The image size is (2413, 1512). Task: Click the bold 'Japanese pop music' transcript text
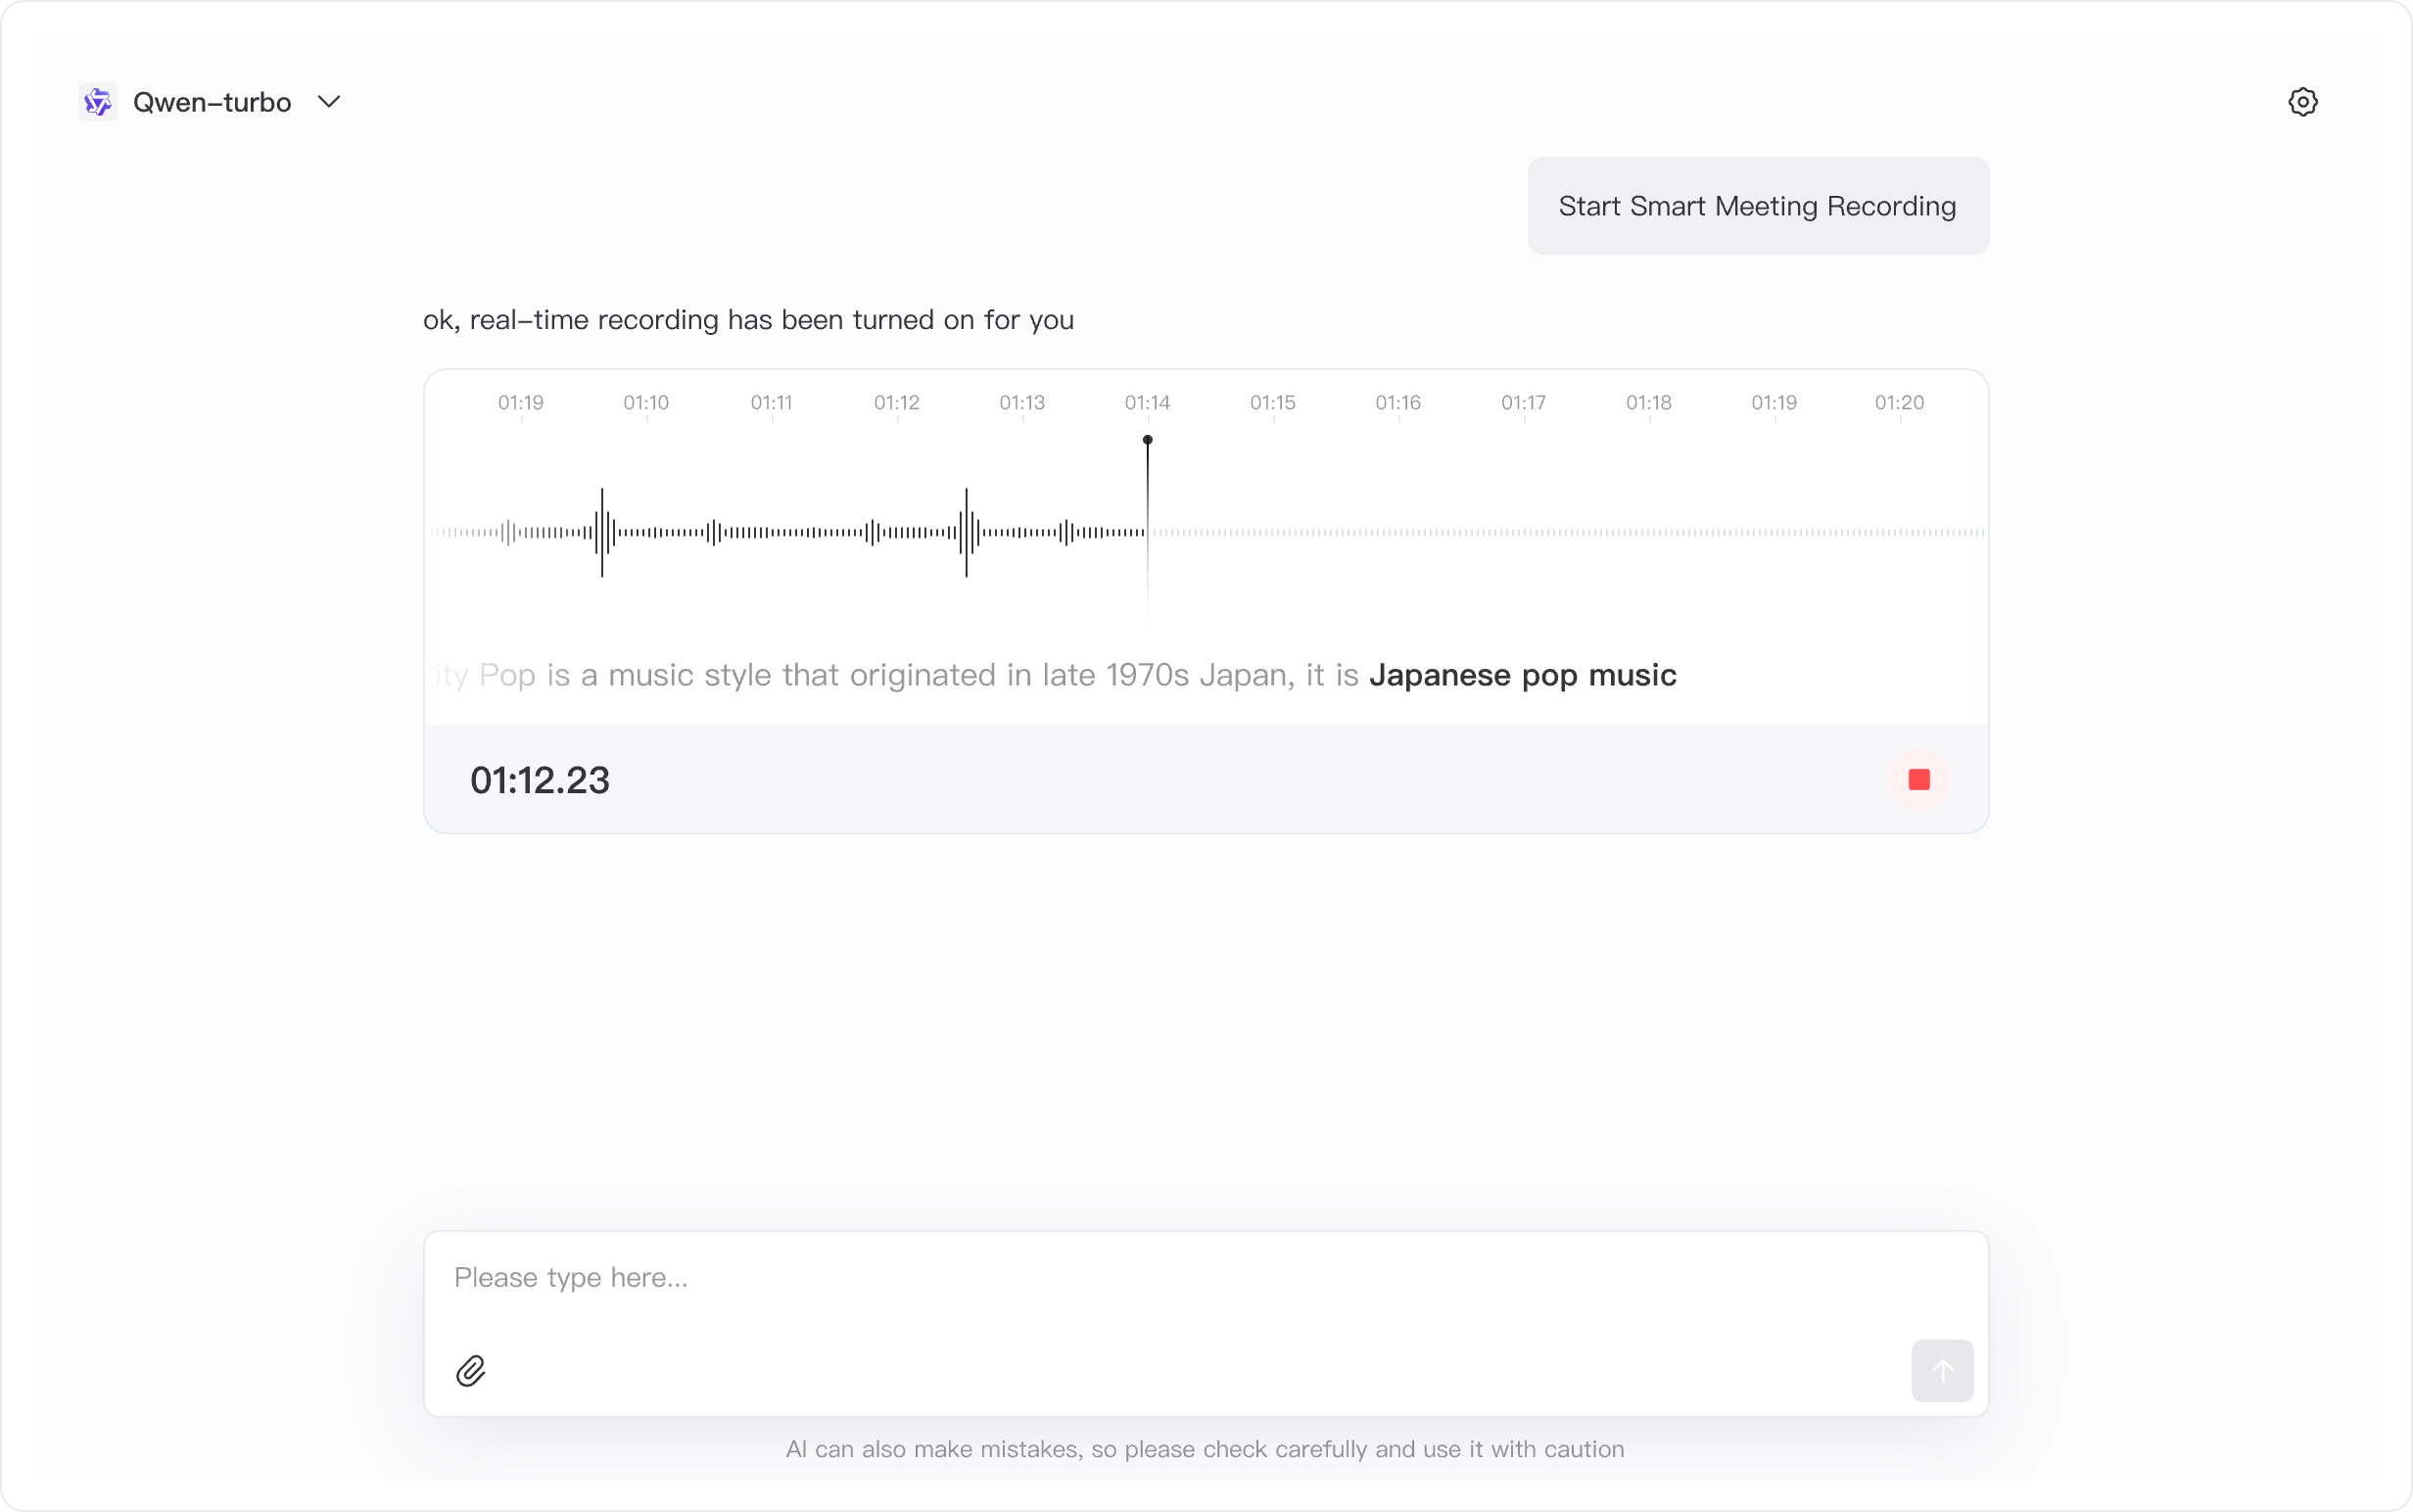[1522, 675]
